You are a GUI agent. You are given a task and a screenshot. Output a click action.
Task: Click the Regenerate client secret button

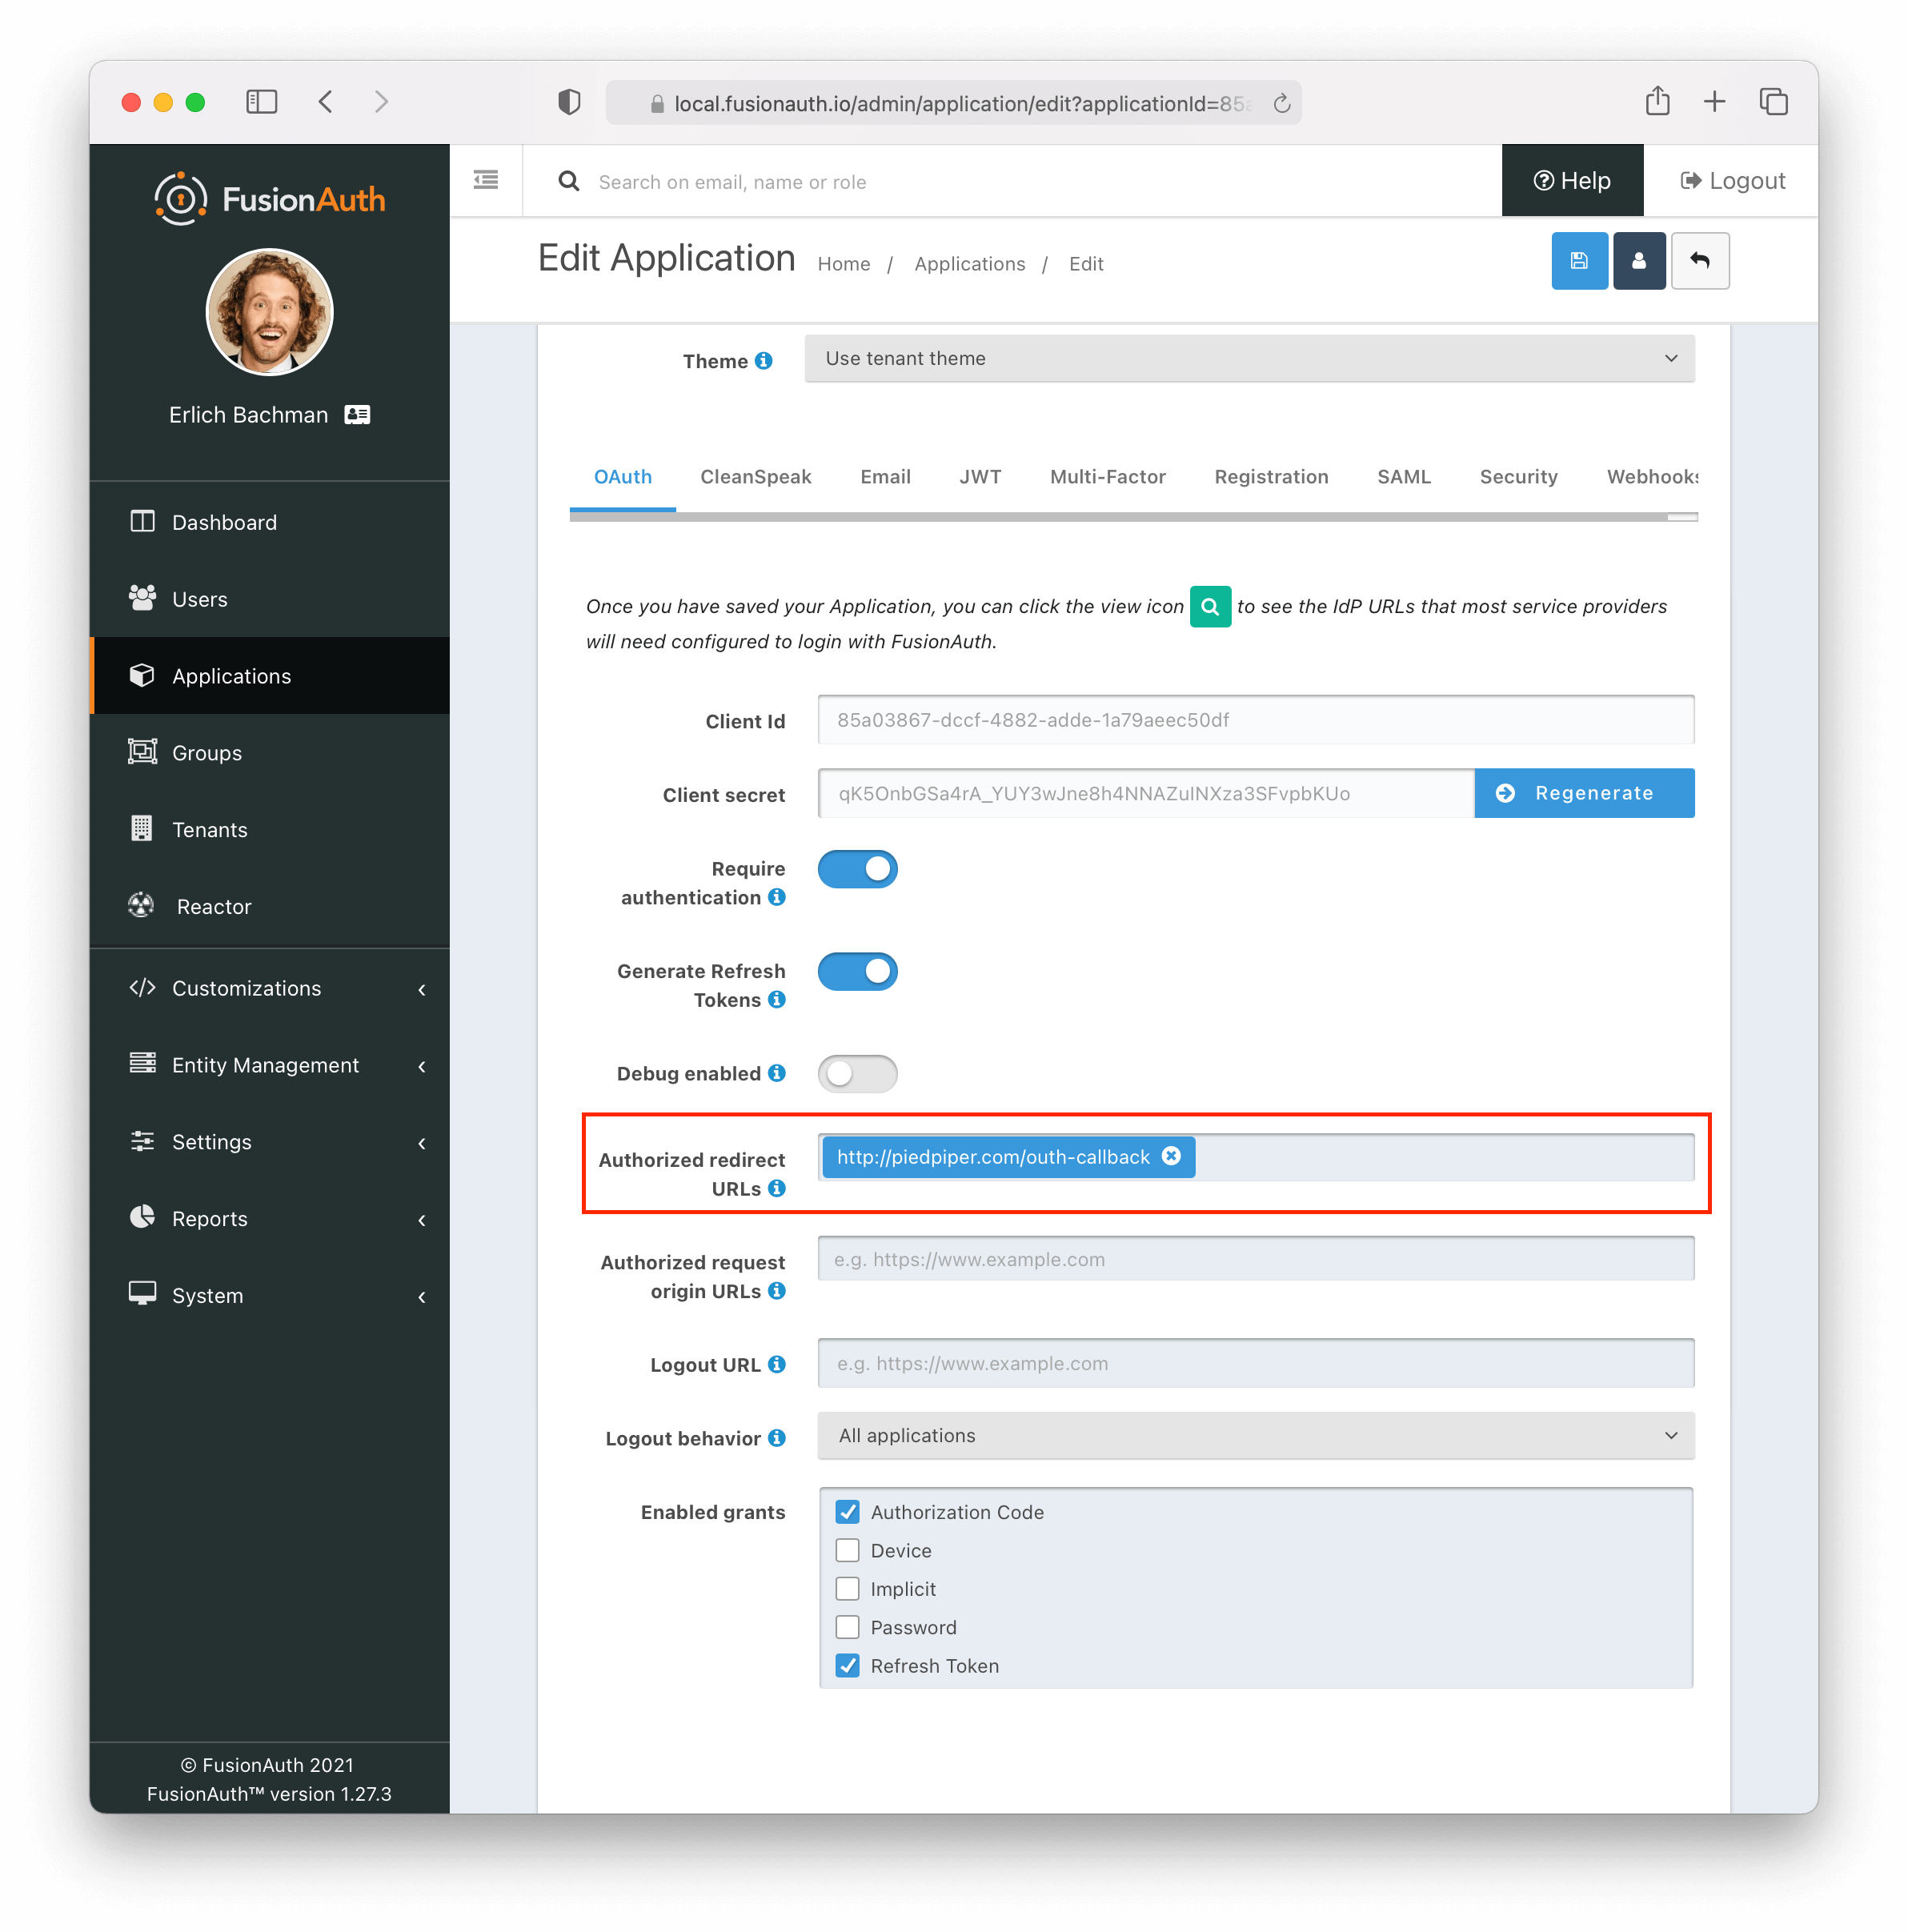[x=1584, y=793]
